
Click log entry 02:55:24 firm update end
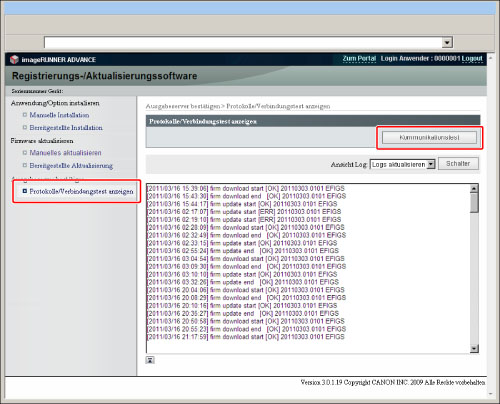[x=243, y=251]
